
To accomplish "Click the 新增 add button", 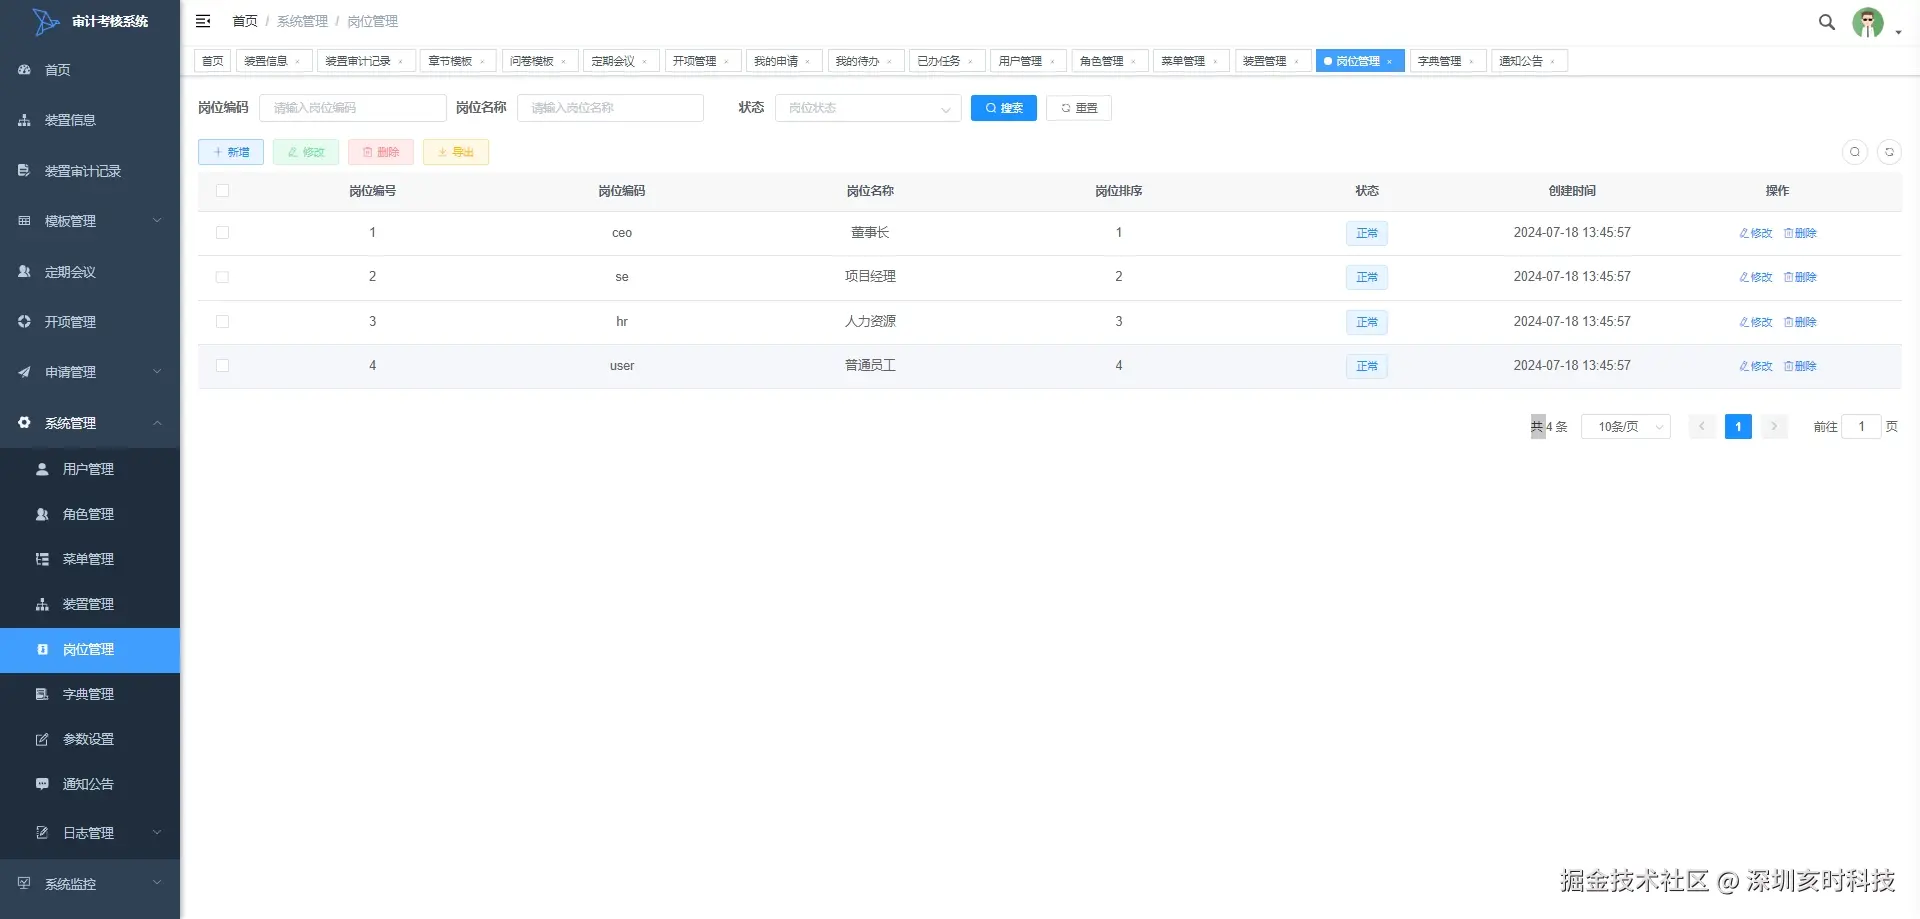I will pyautogui.click(x=231, y=152).
